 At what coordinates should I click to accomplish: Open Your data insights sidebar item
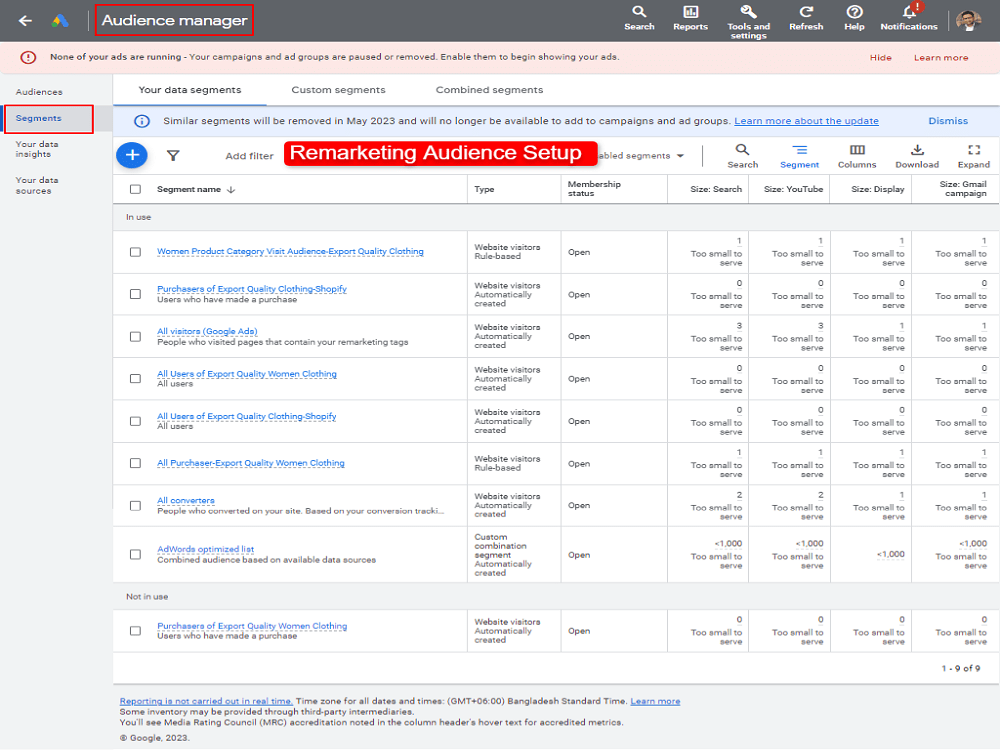tap(36, 149)
